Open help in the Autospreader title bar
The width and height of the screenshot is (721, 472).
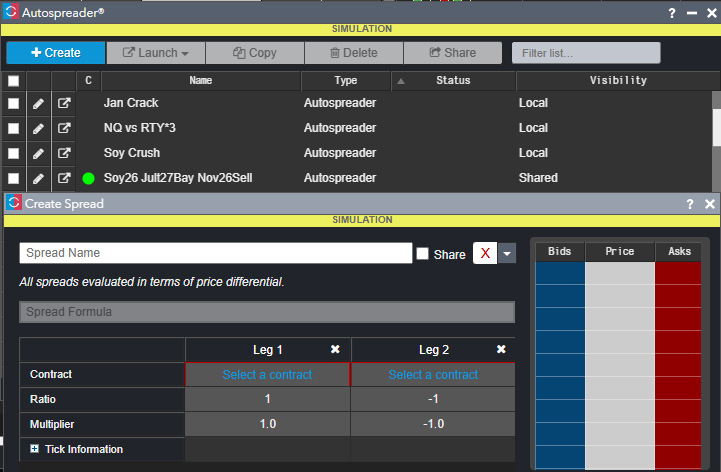pos(672,12)
